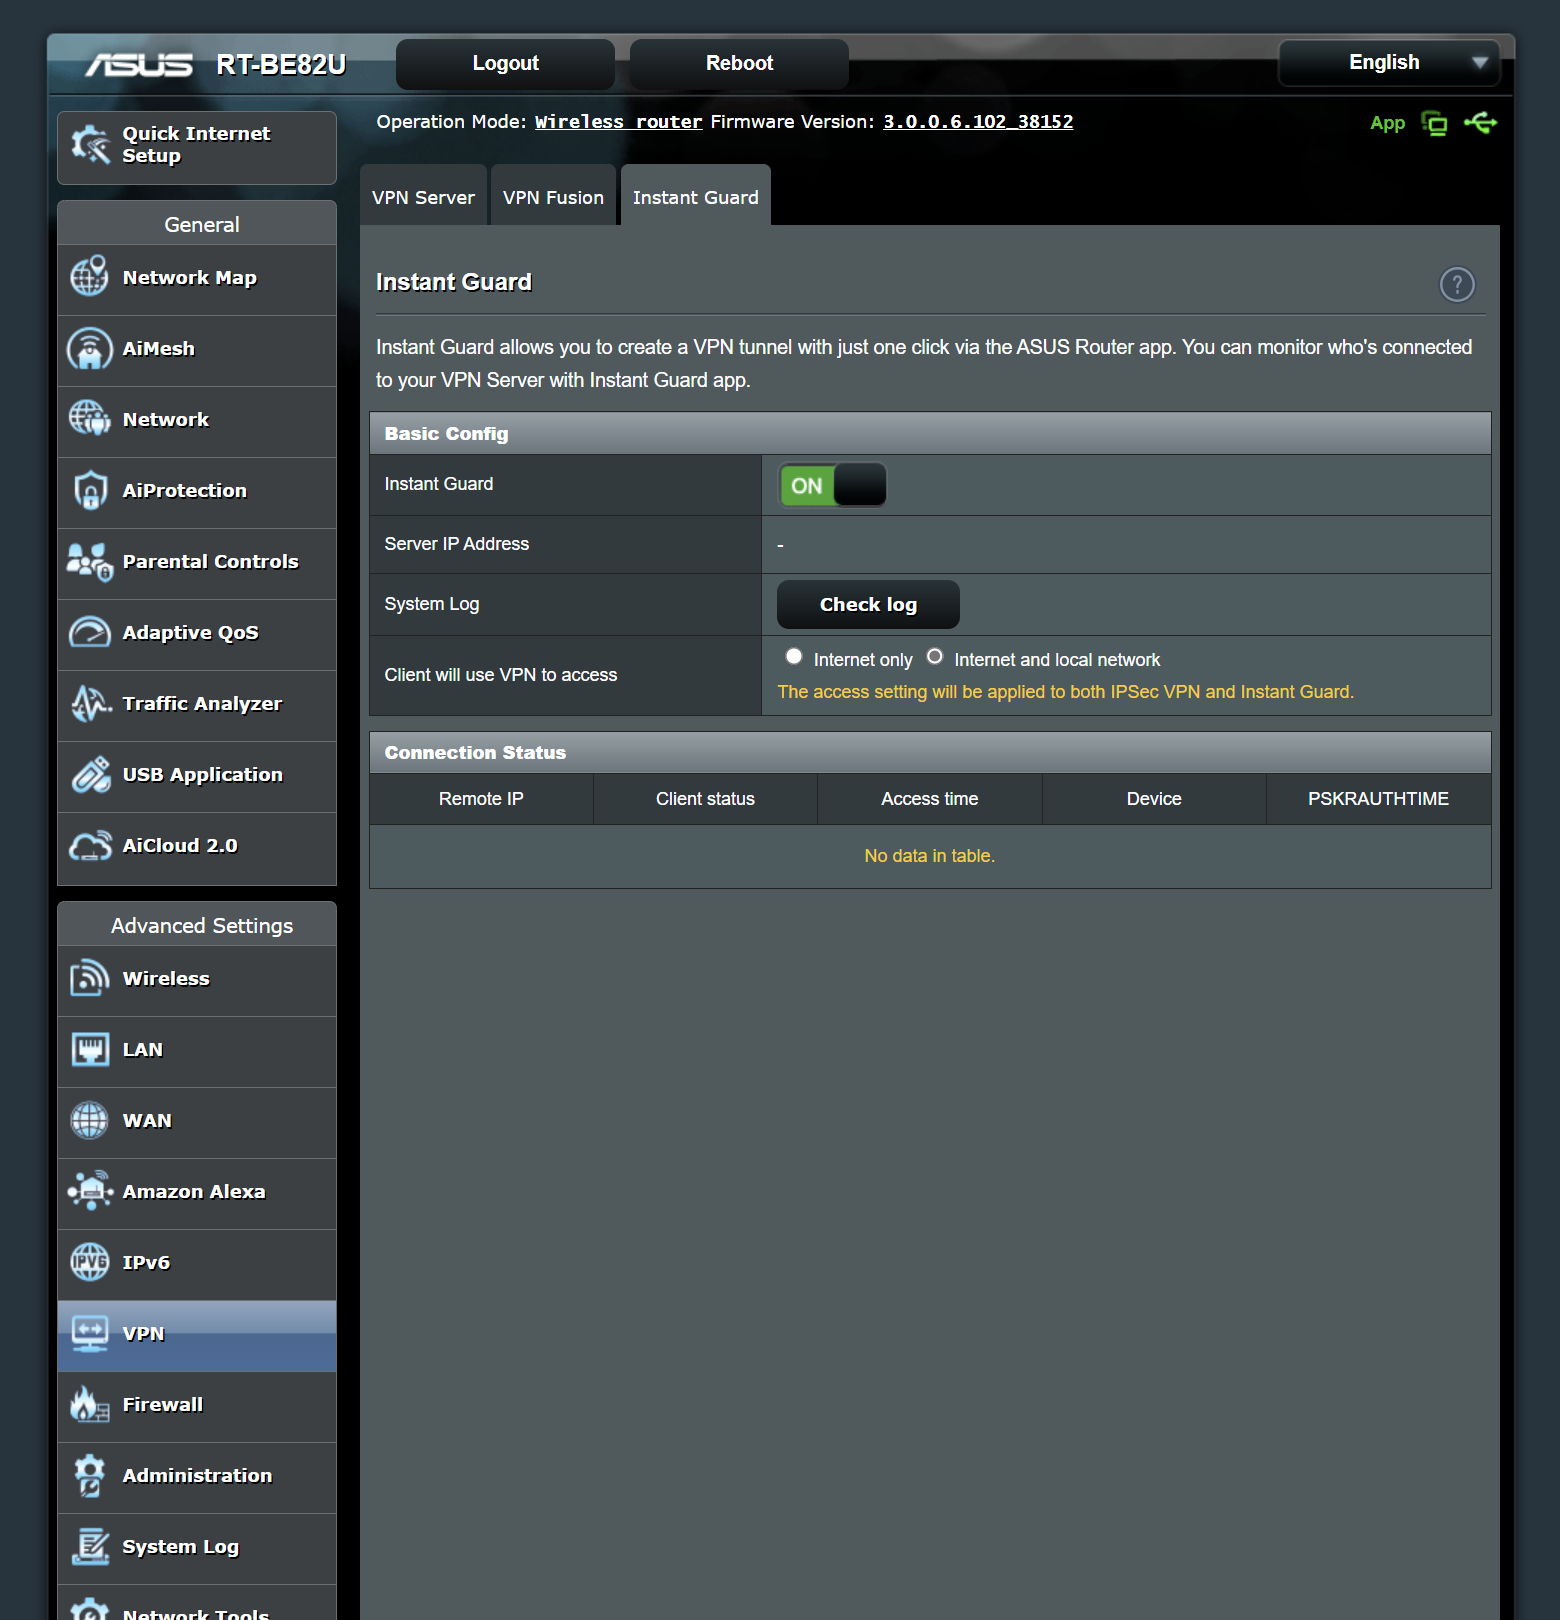Click the Parental Controls icon
The image size is (1560, 1620).
90,561
